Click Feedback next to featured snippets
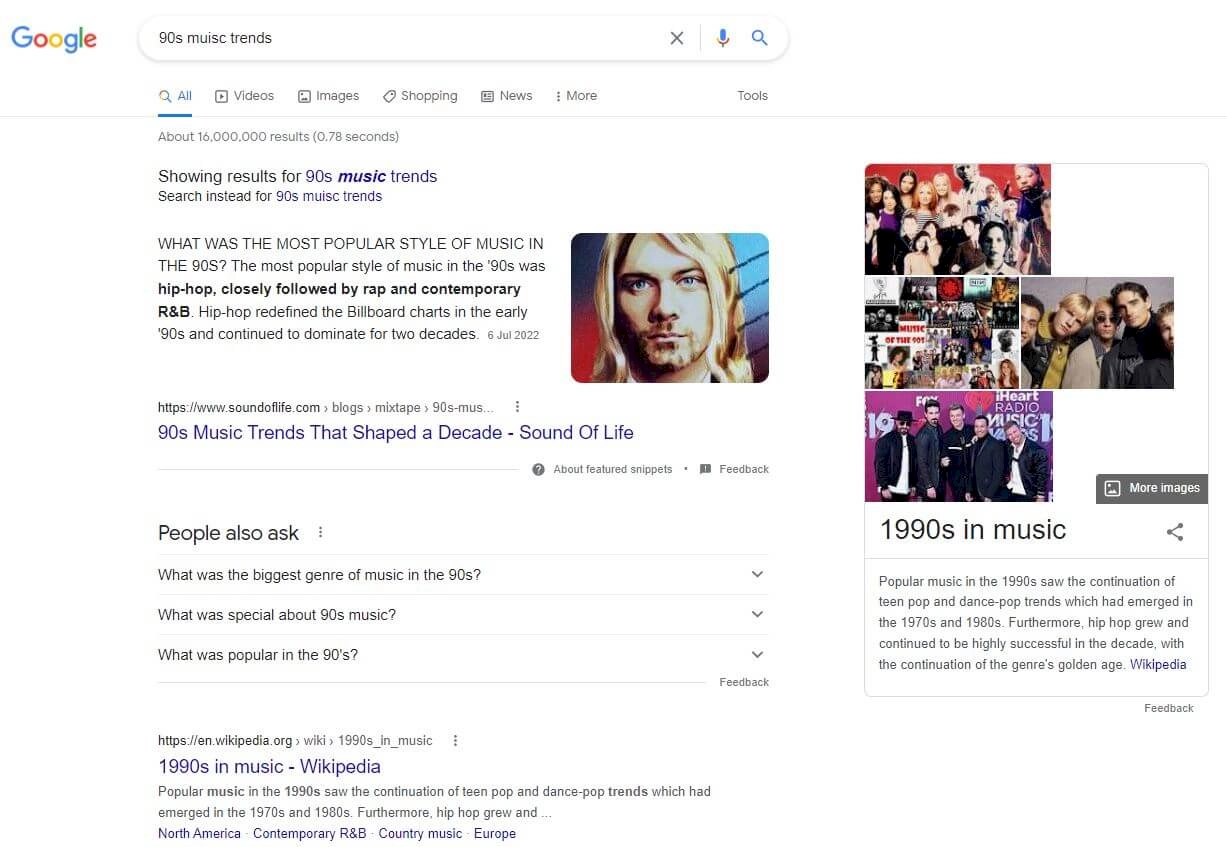The width and height of the screenshot is (1226, 847). 744,469
